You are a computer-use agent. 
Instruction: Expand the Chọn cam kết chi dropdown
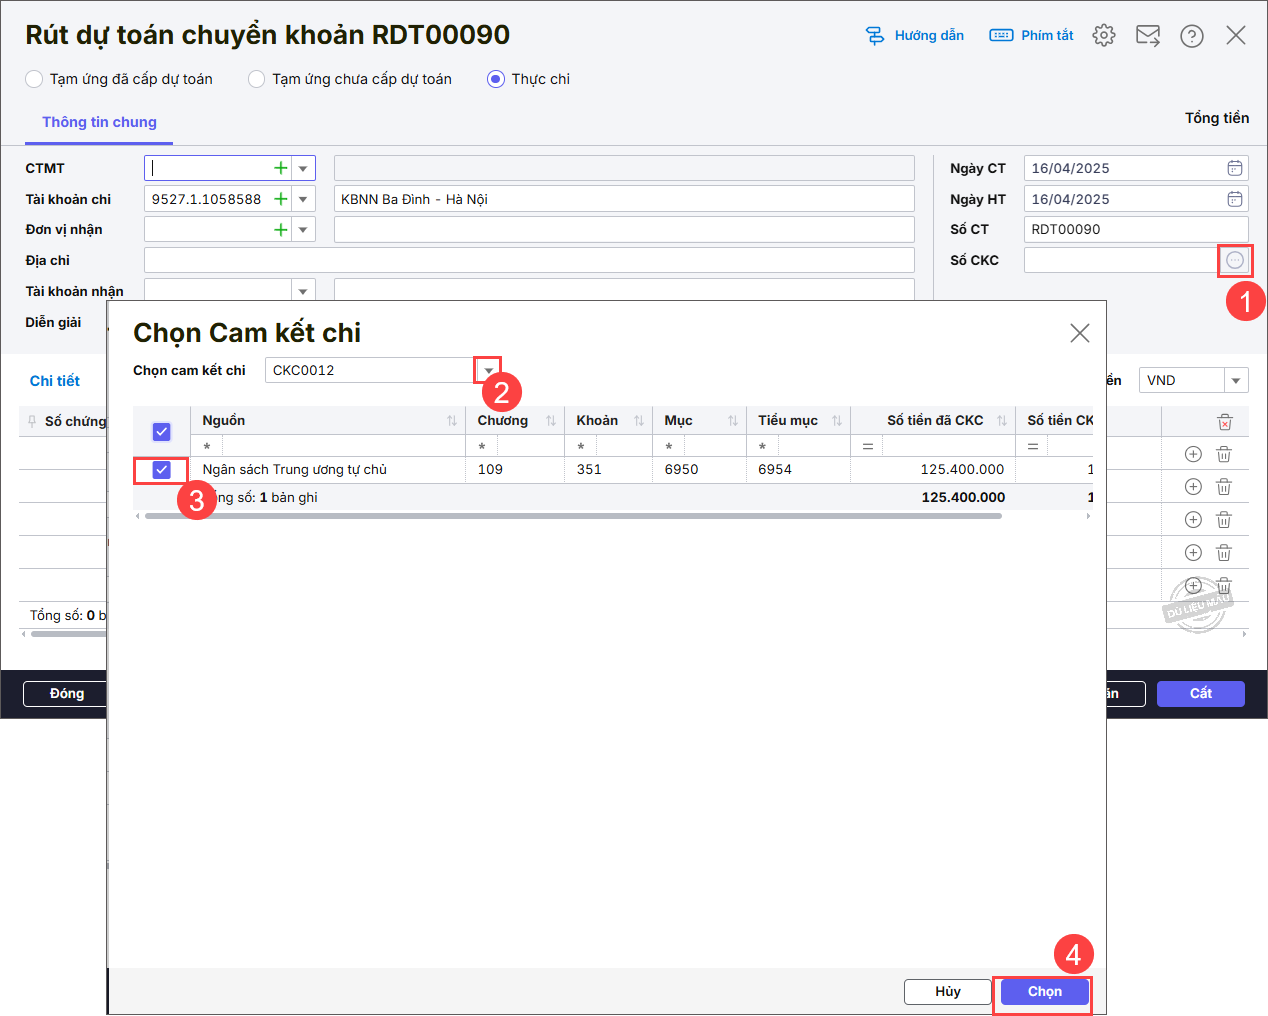click(488, 371)
